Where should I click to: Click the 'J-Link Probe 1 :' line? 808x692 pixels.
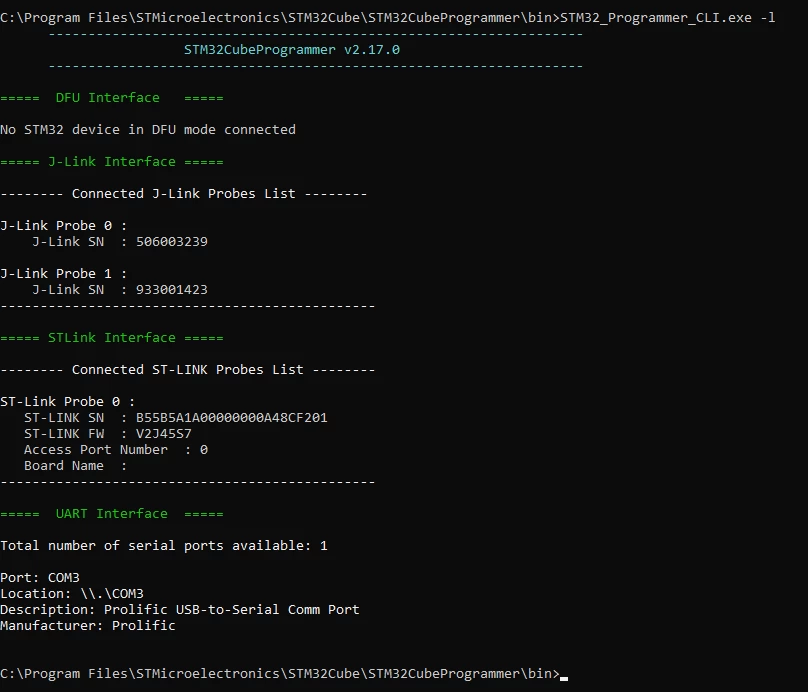63,274
